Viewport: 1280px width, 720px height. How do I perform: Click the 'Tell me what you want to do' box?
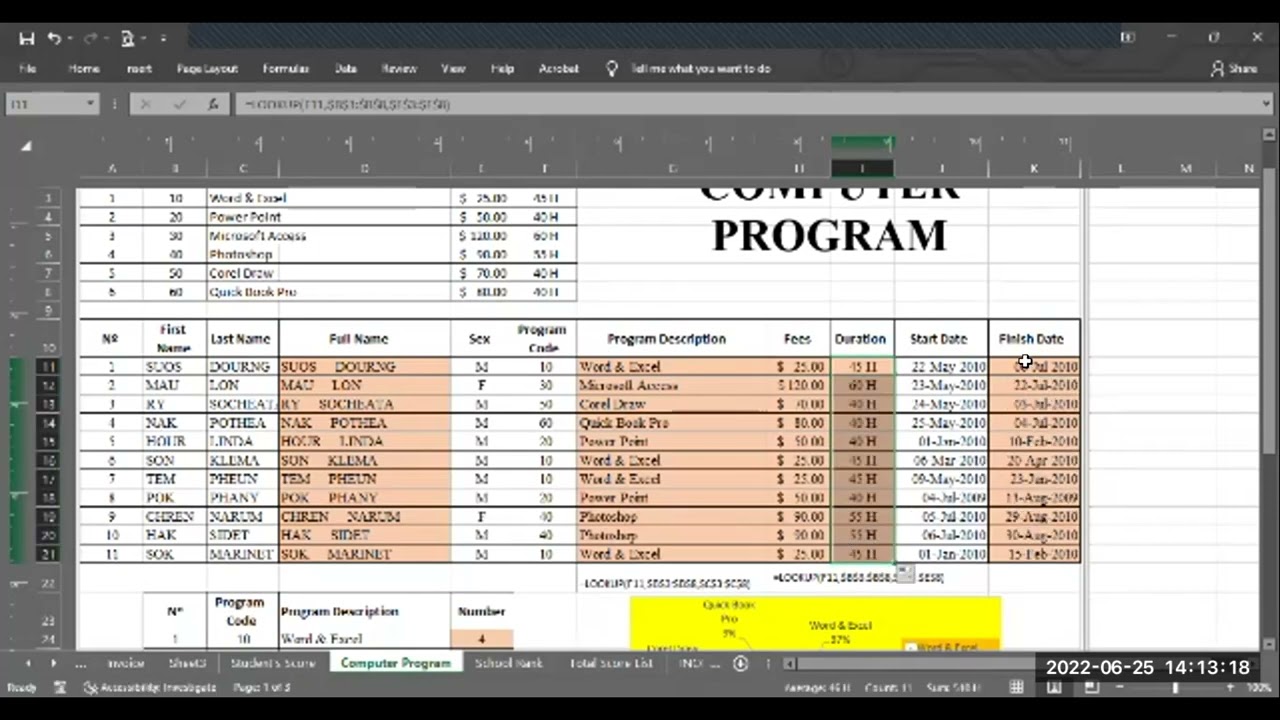pyautogui.click(x=700, y=69)
